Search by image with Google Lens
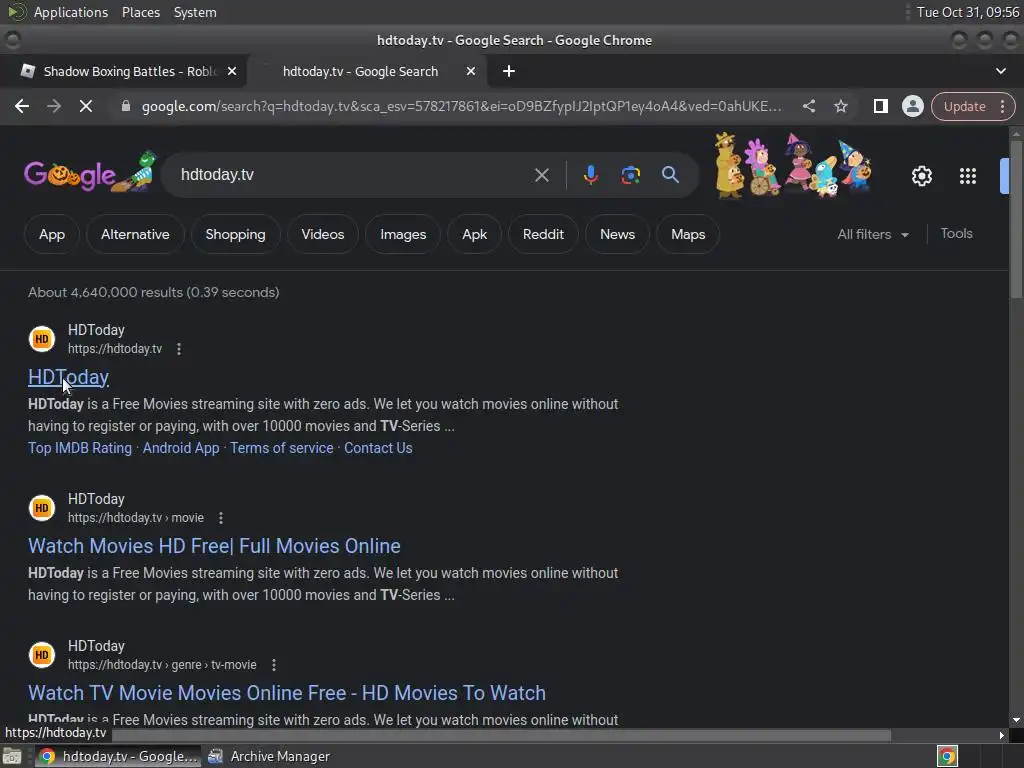The height and width of the screenshot is (768, 1024). click(x=630, y=175)
